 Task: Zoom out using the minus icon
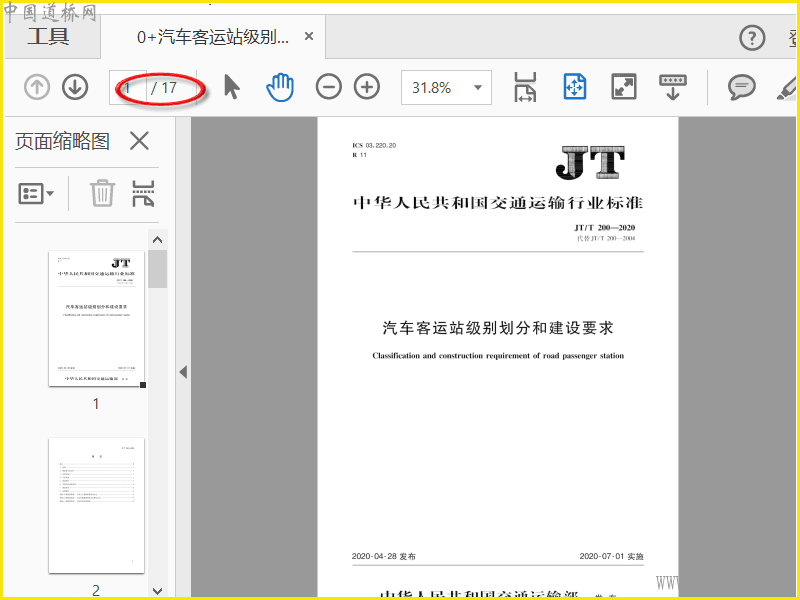329,87
